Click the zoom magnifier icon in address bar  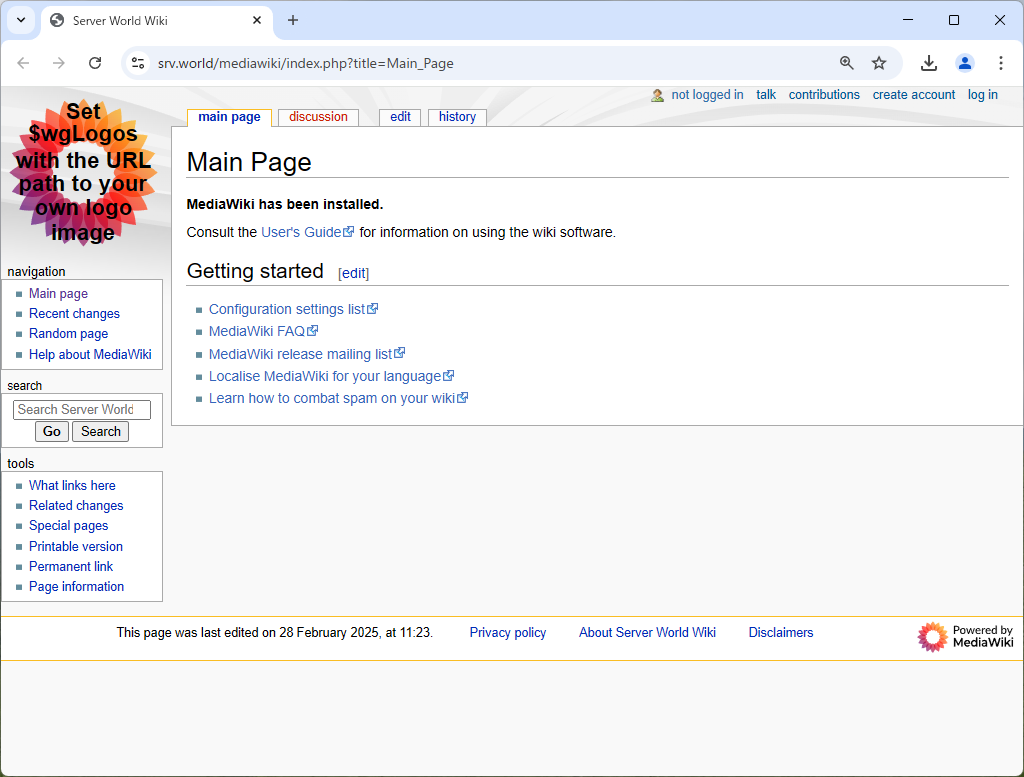coord(846,63)
